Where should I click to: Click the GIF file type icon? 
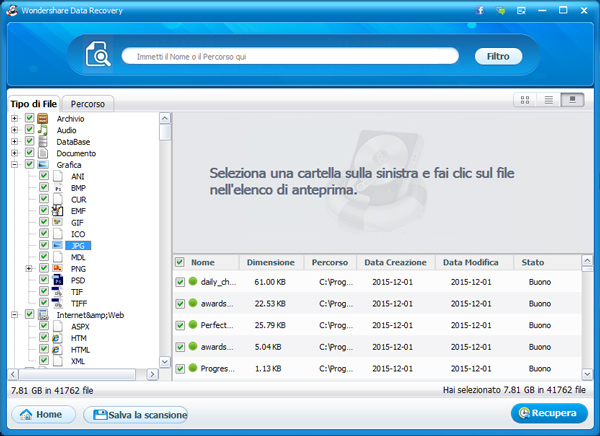pyautogui.click(x=58, y=222)
